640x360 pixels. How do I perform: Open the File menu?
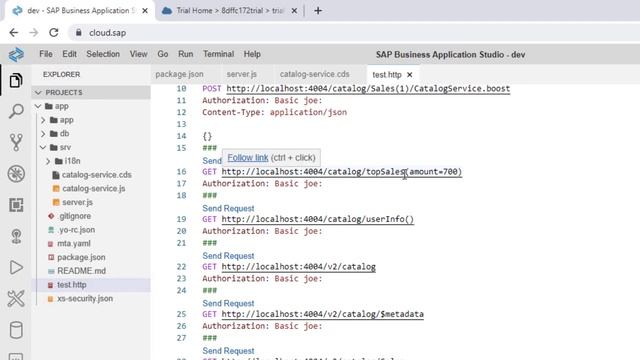[46, 54]
